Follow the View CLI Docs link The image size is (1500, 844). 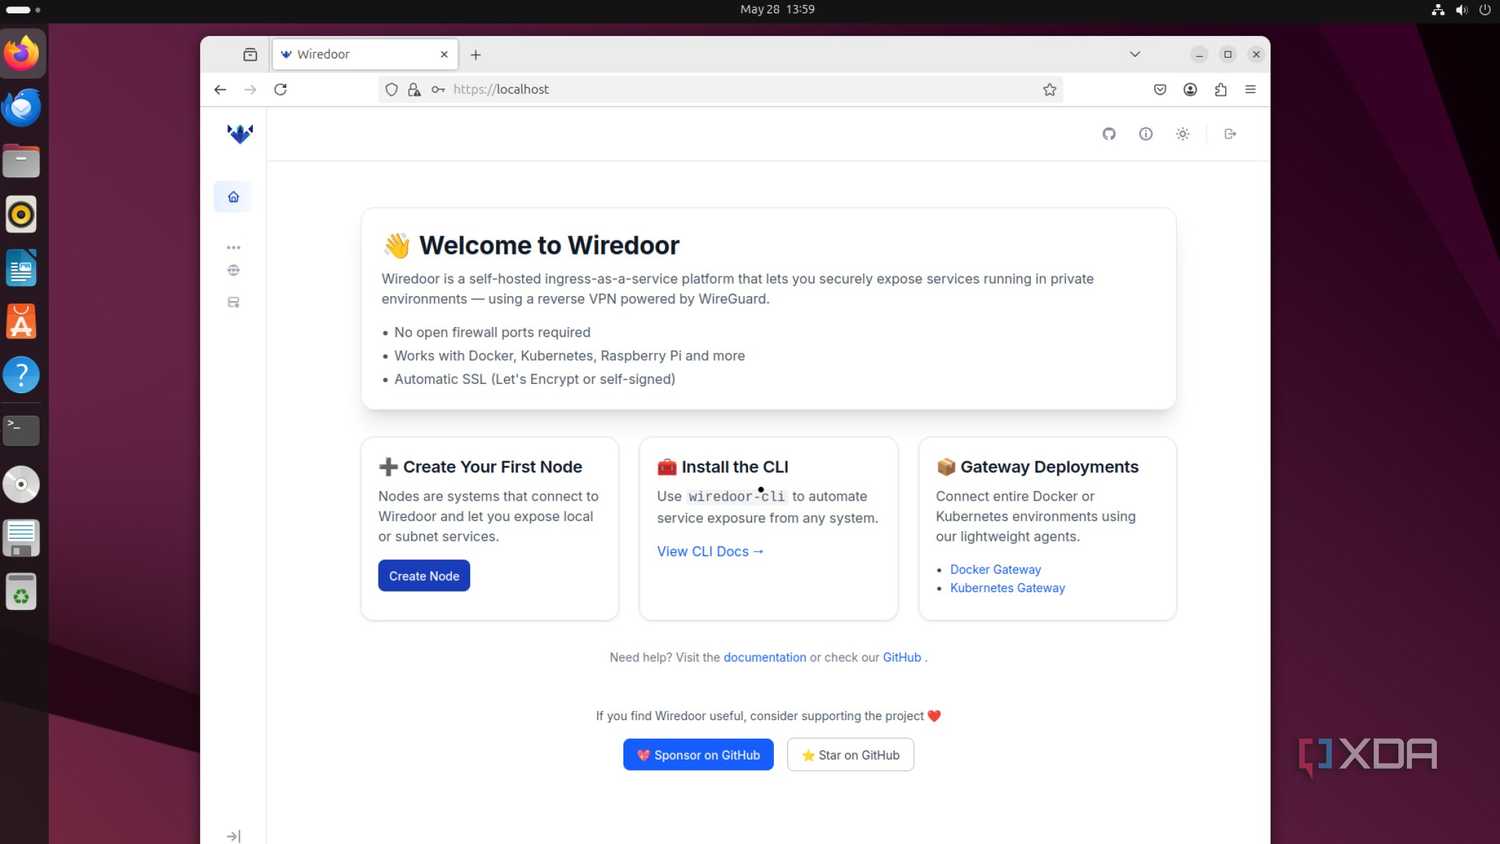[x=710, y=551]
